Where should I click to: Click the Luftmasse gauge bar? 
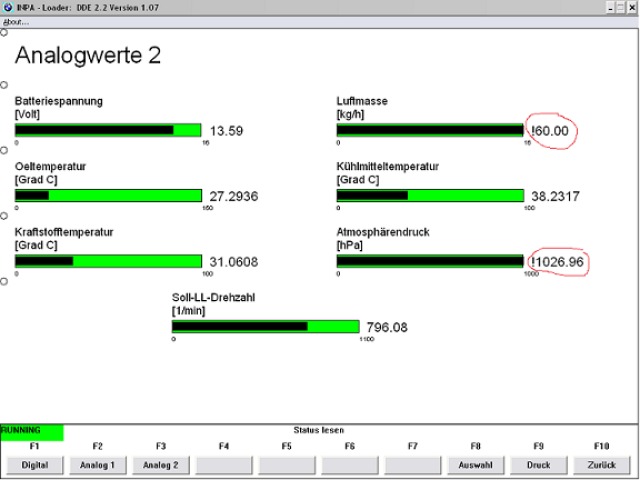point(430,130)
